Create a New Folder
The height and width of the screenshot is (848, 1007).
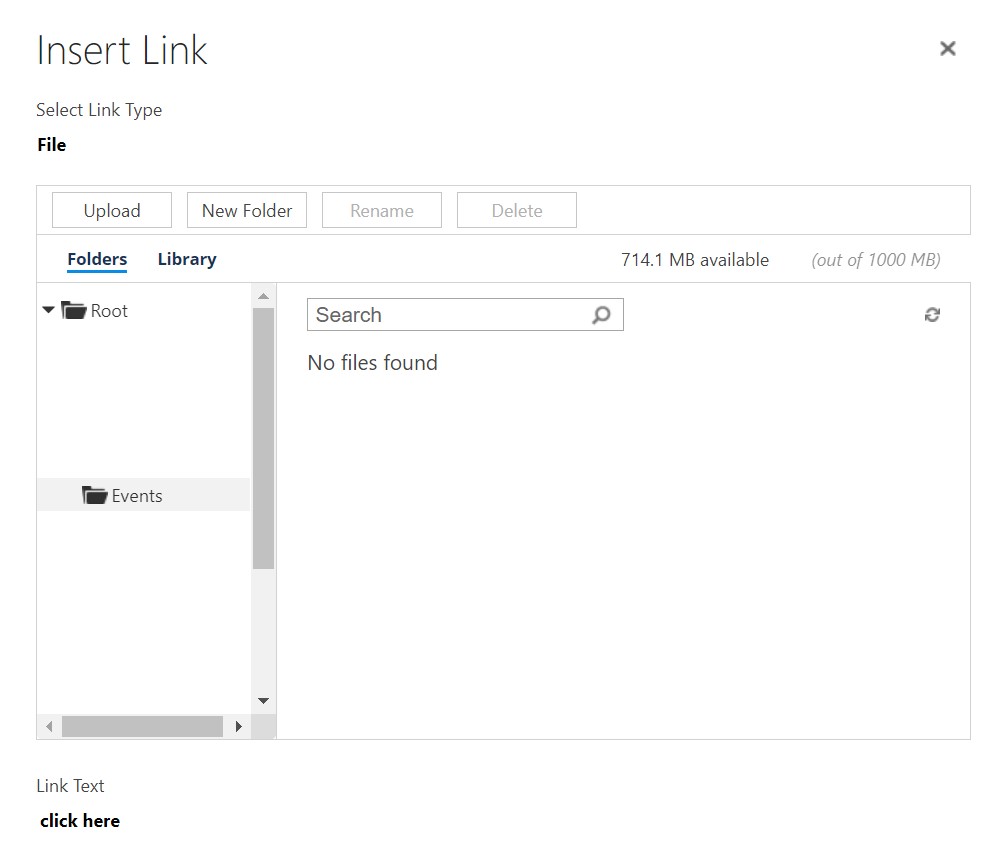(x=247, y=210)
